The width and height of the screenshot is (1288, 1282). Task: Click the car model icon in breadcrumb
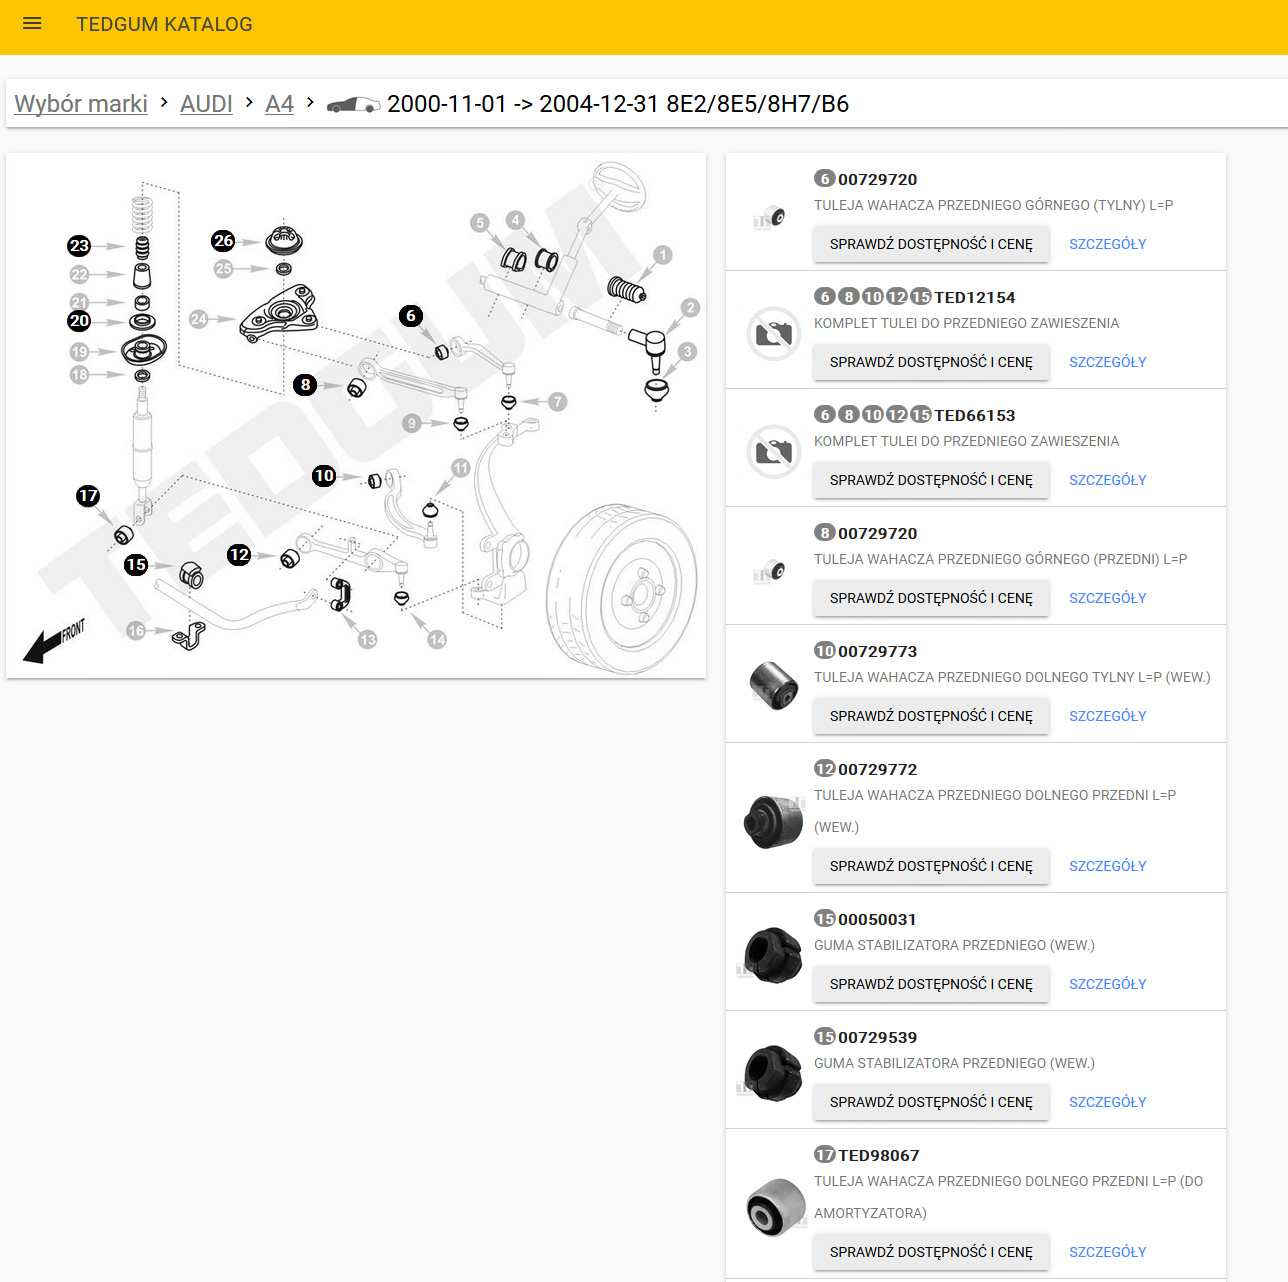(353, 105)
